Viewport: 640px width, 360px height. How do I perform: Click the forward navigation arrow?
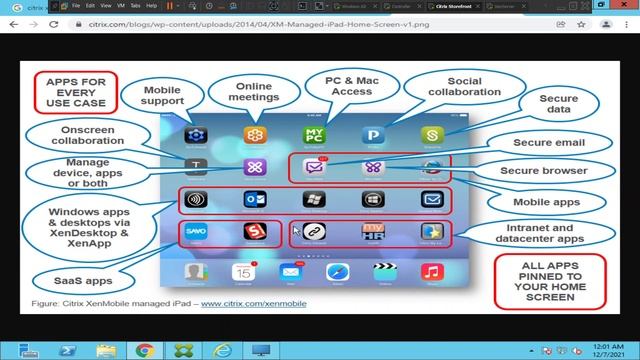[x=34, y=24]
